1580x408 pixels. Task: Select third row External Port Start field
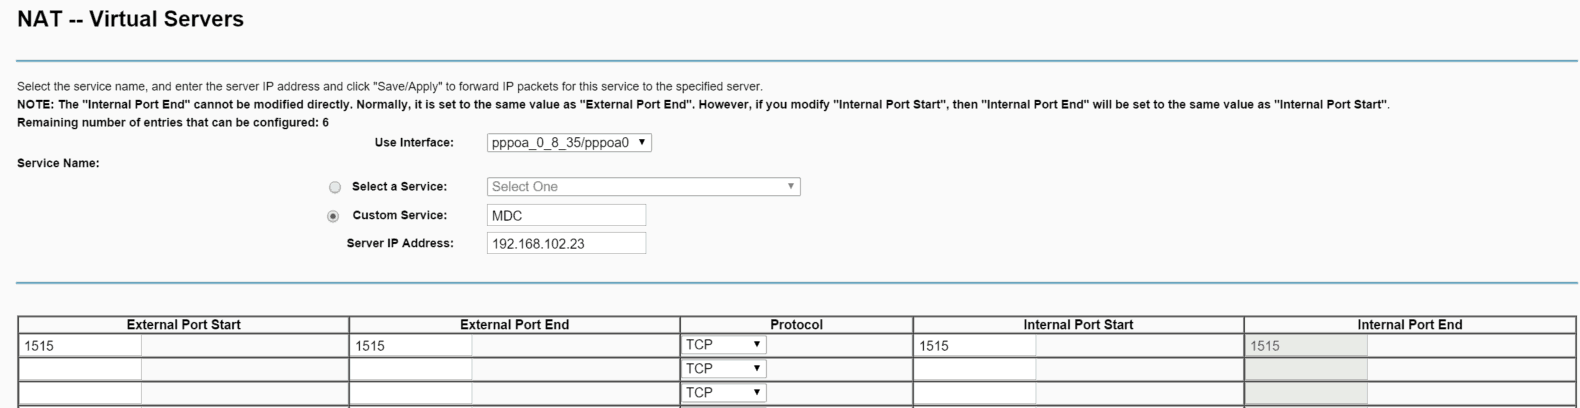coord(80,394)
